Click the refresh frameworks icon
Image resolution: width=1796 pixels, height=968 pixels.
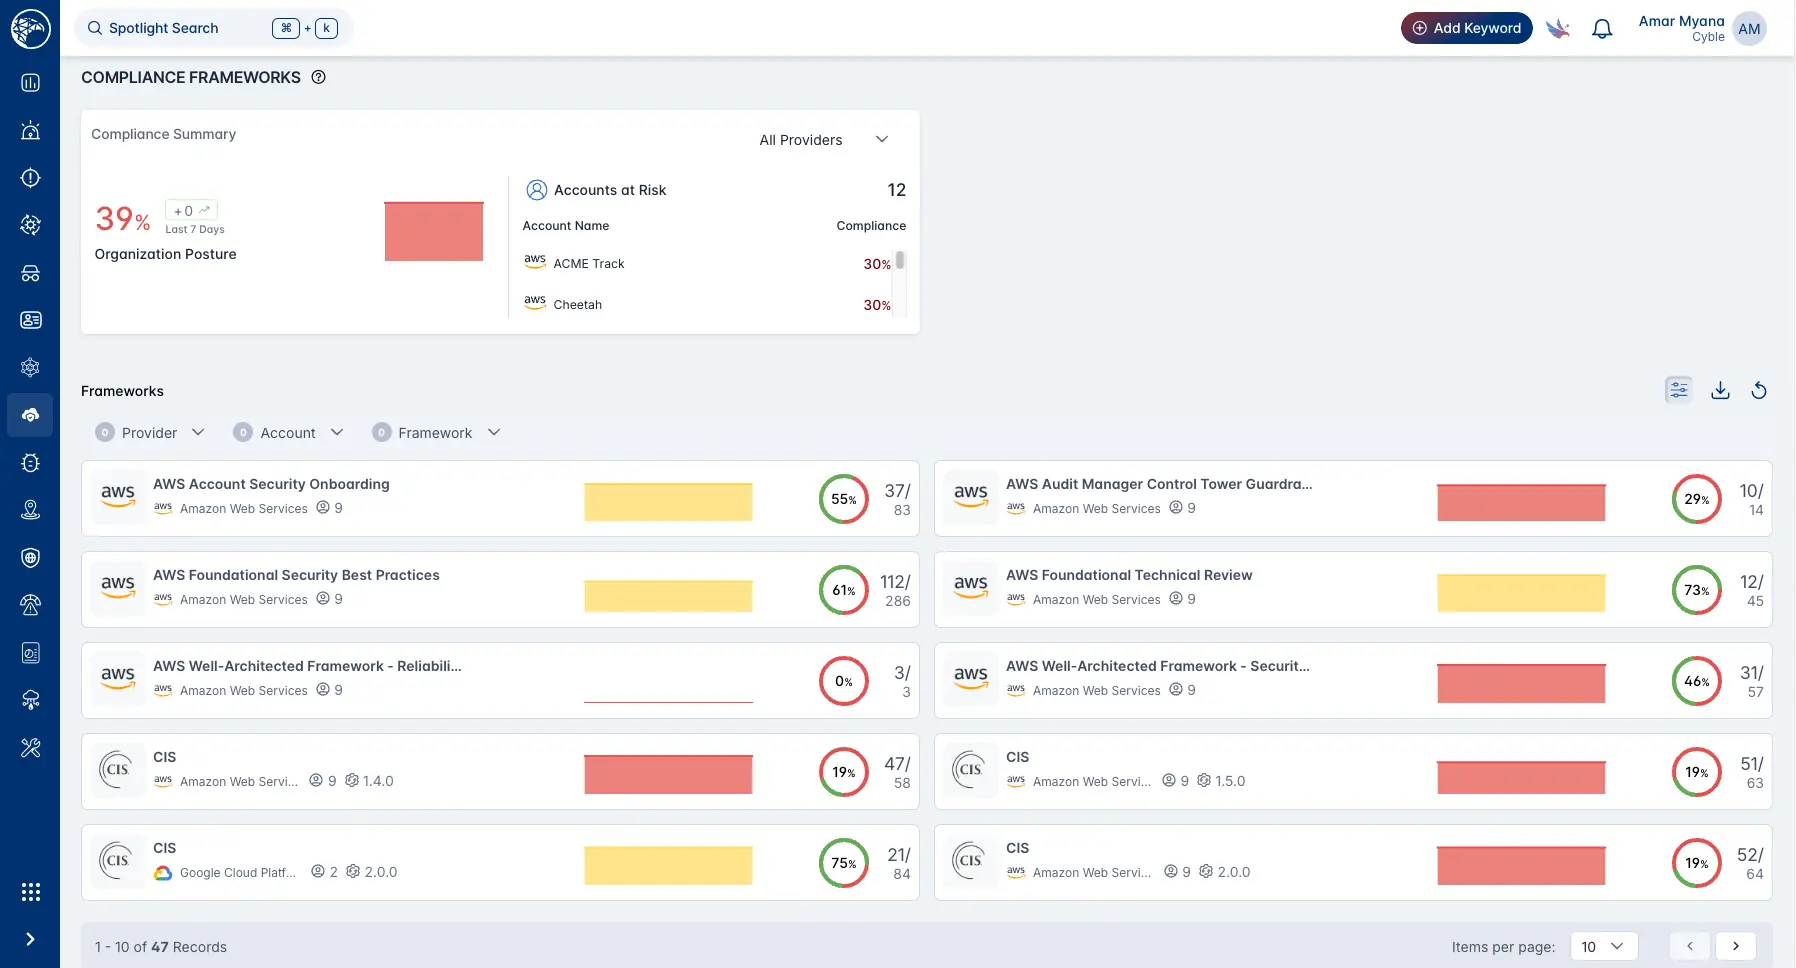pos(1759,390)
